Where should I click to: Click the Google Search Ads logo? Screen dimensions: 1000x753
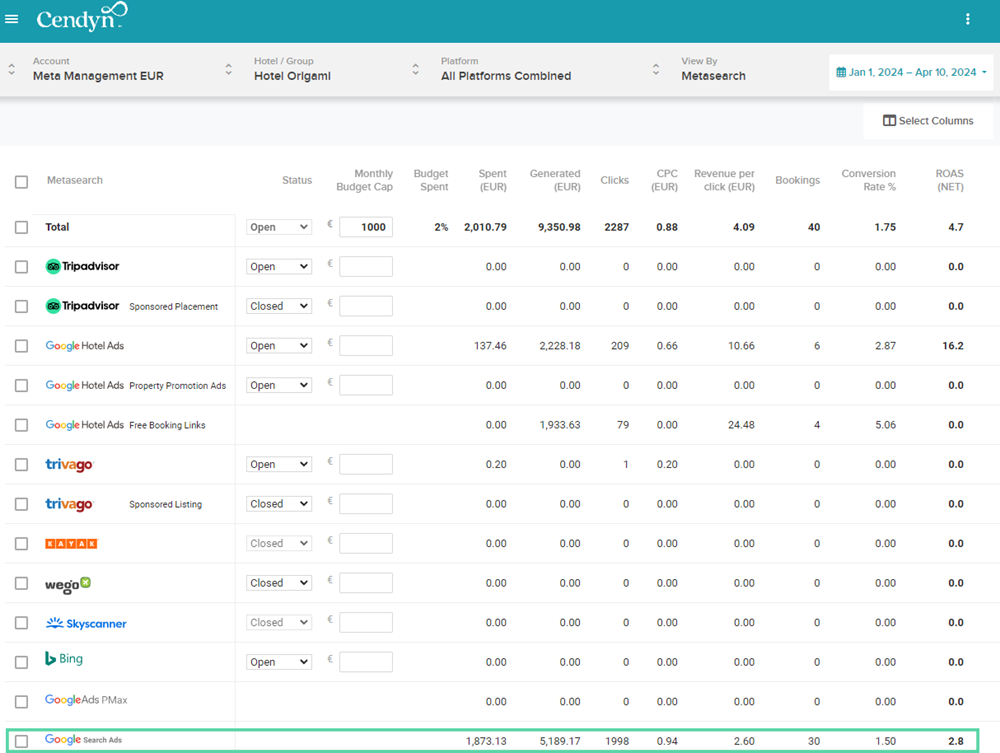coord(83,740)
